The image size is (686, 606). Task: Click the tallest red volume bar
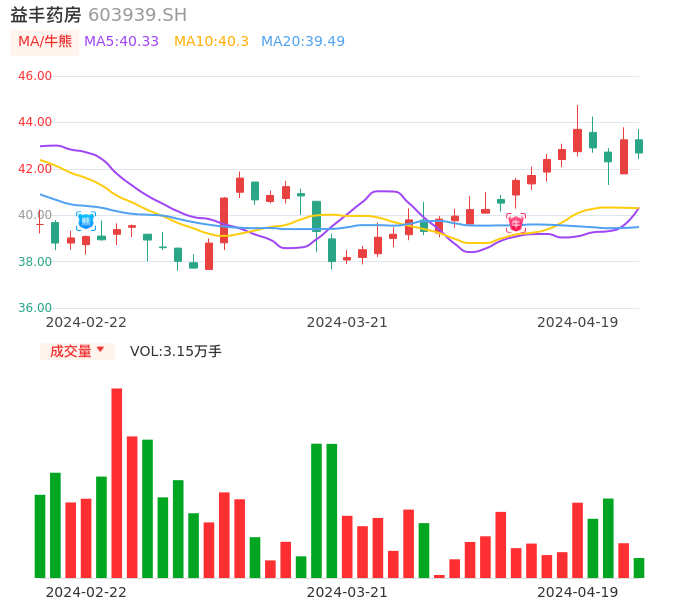(x=117, y=482)
